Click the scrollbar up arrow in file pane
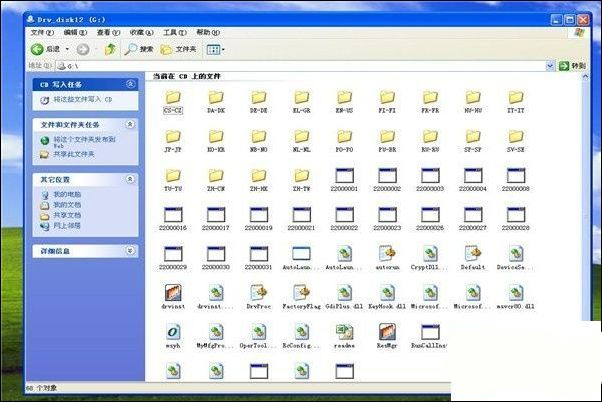This screenshot has width=602, height=402. pos(585,76)
